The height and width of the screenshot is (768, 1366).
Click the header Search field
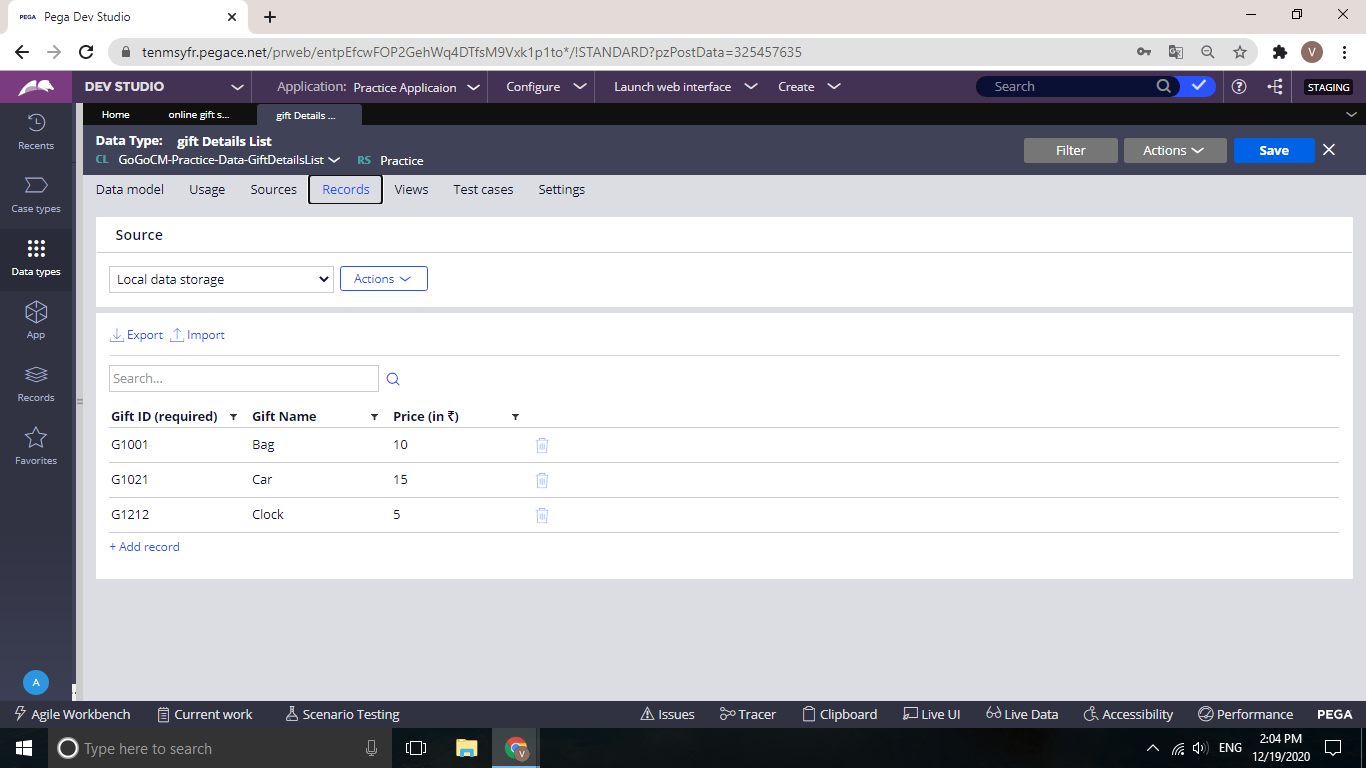click(1065, 86)
